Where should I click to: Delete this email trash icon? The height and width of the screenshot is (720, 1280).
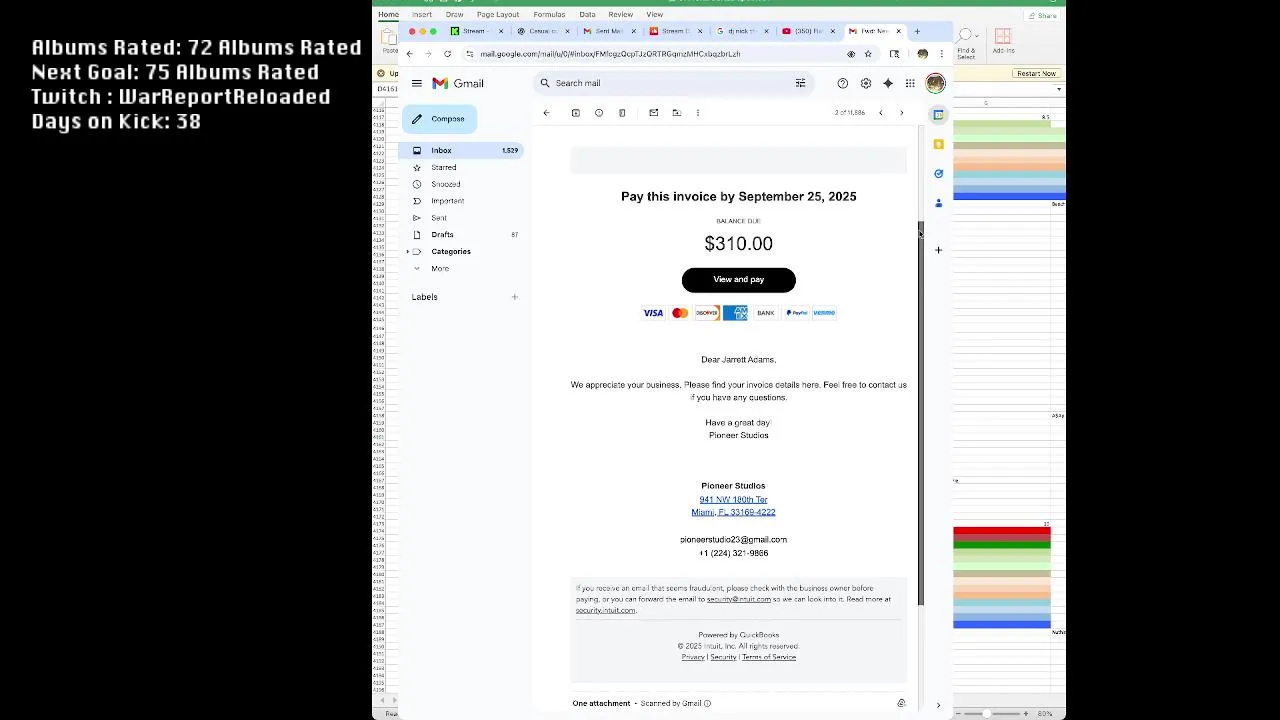pyautogui.click(x=622, y=113)
